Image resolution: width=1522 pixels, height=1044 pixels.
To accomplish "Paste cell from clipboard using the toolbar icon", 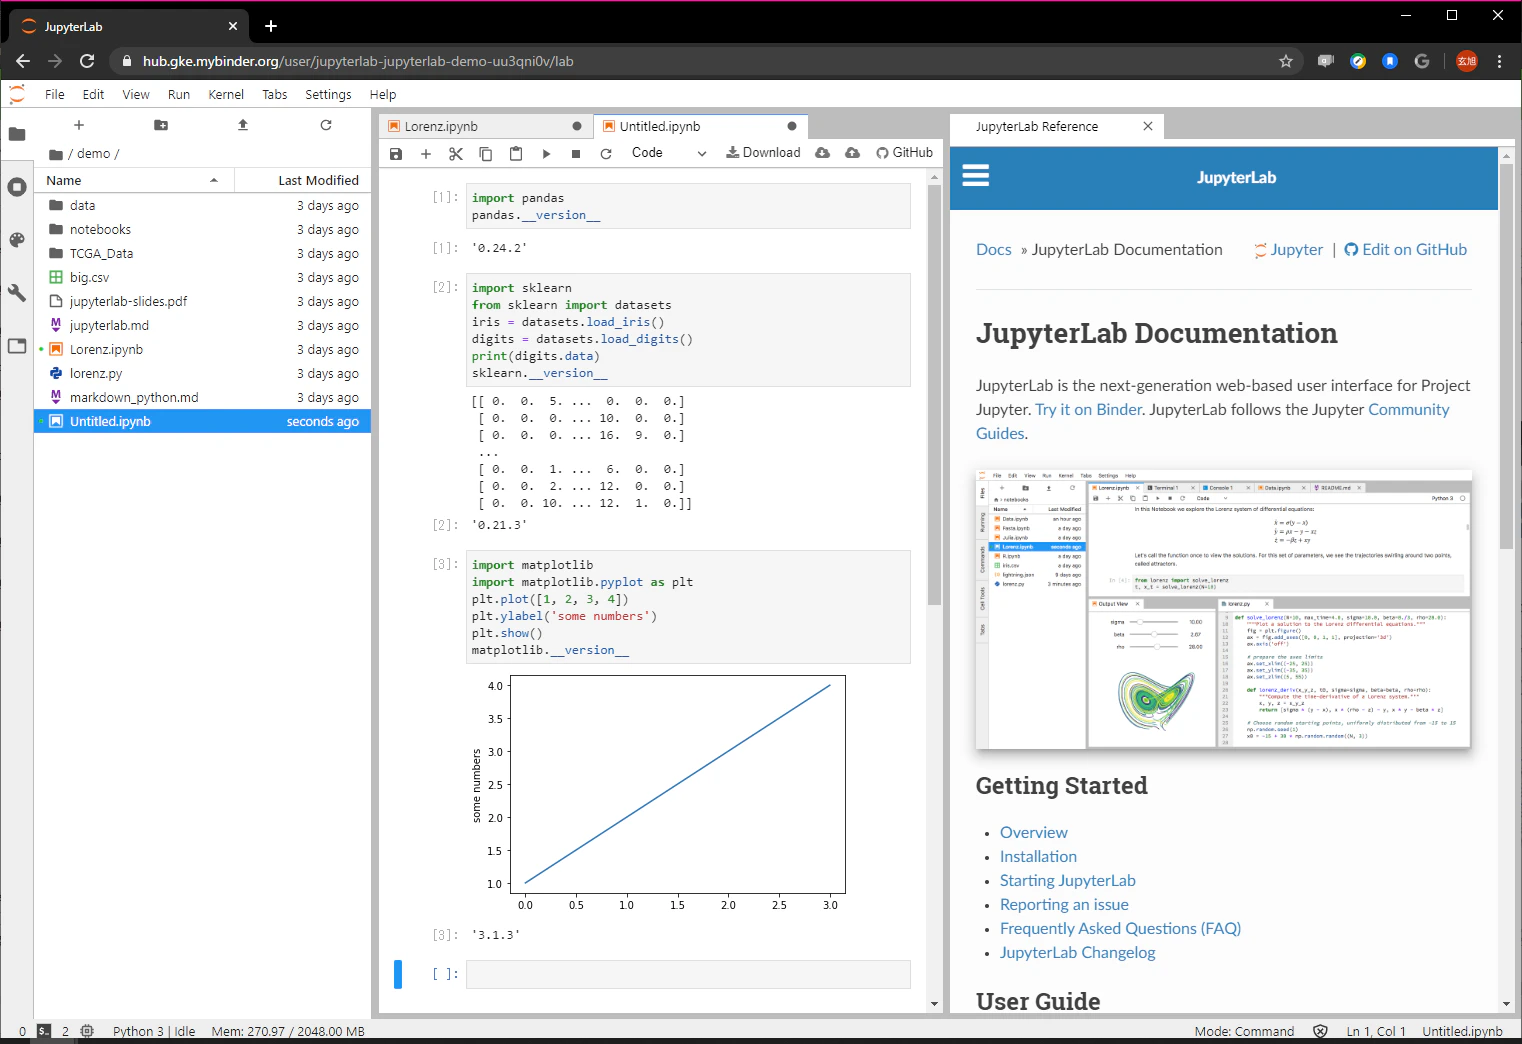I will [x=516, y=154].
